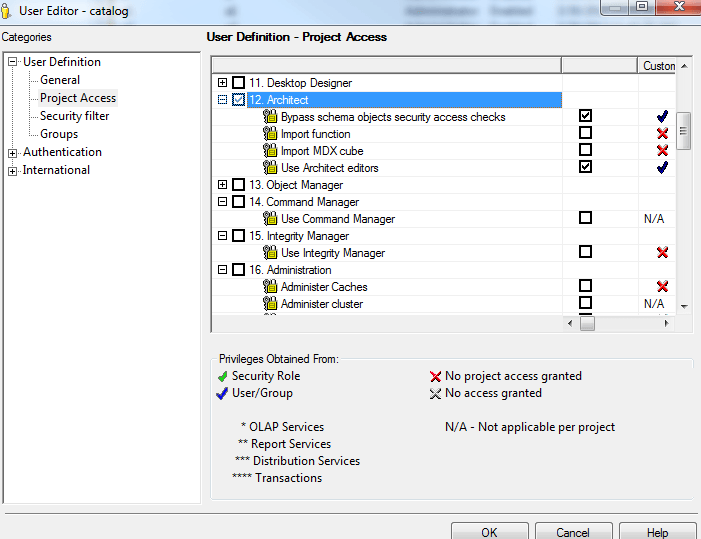Screen dimensions: 701x539
Task: Click the horizontal scrollbar left arrow
Action: 570,323
